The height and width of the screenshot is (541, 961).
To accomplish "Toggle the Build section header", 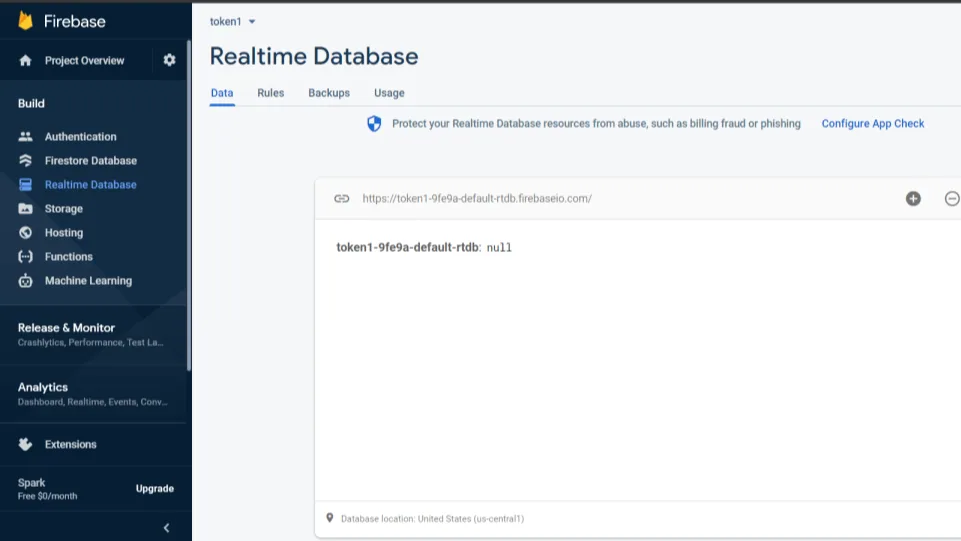I will 31,104.
